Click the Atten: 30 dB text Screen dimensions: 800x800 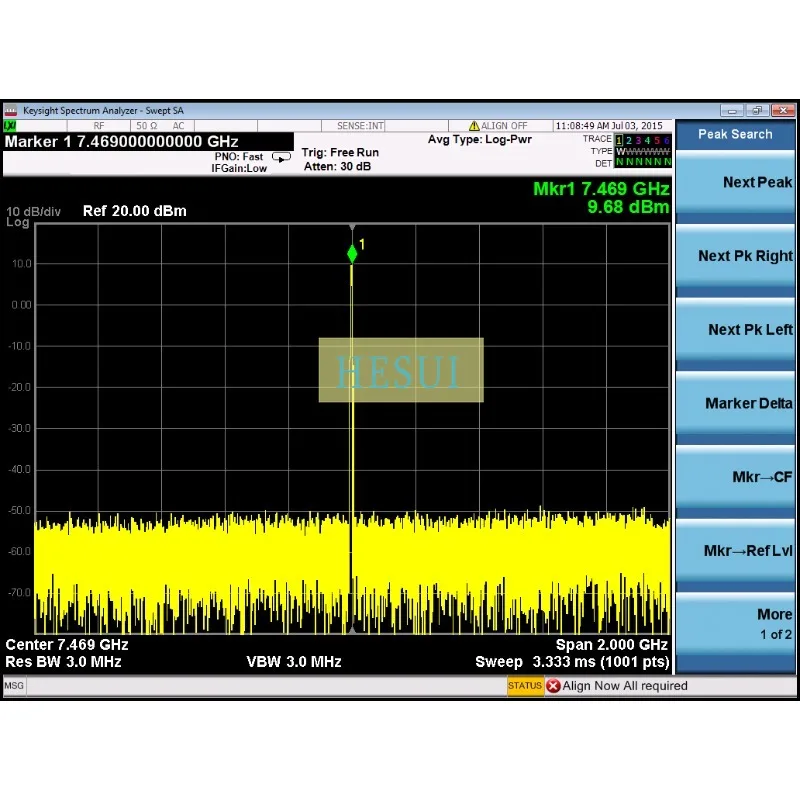(337, 166)
